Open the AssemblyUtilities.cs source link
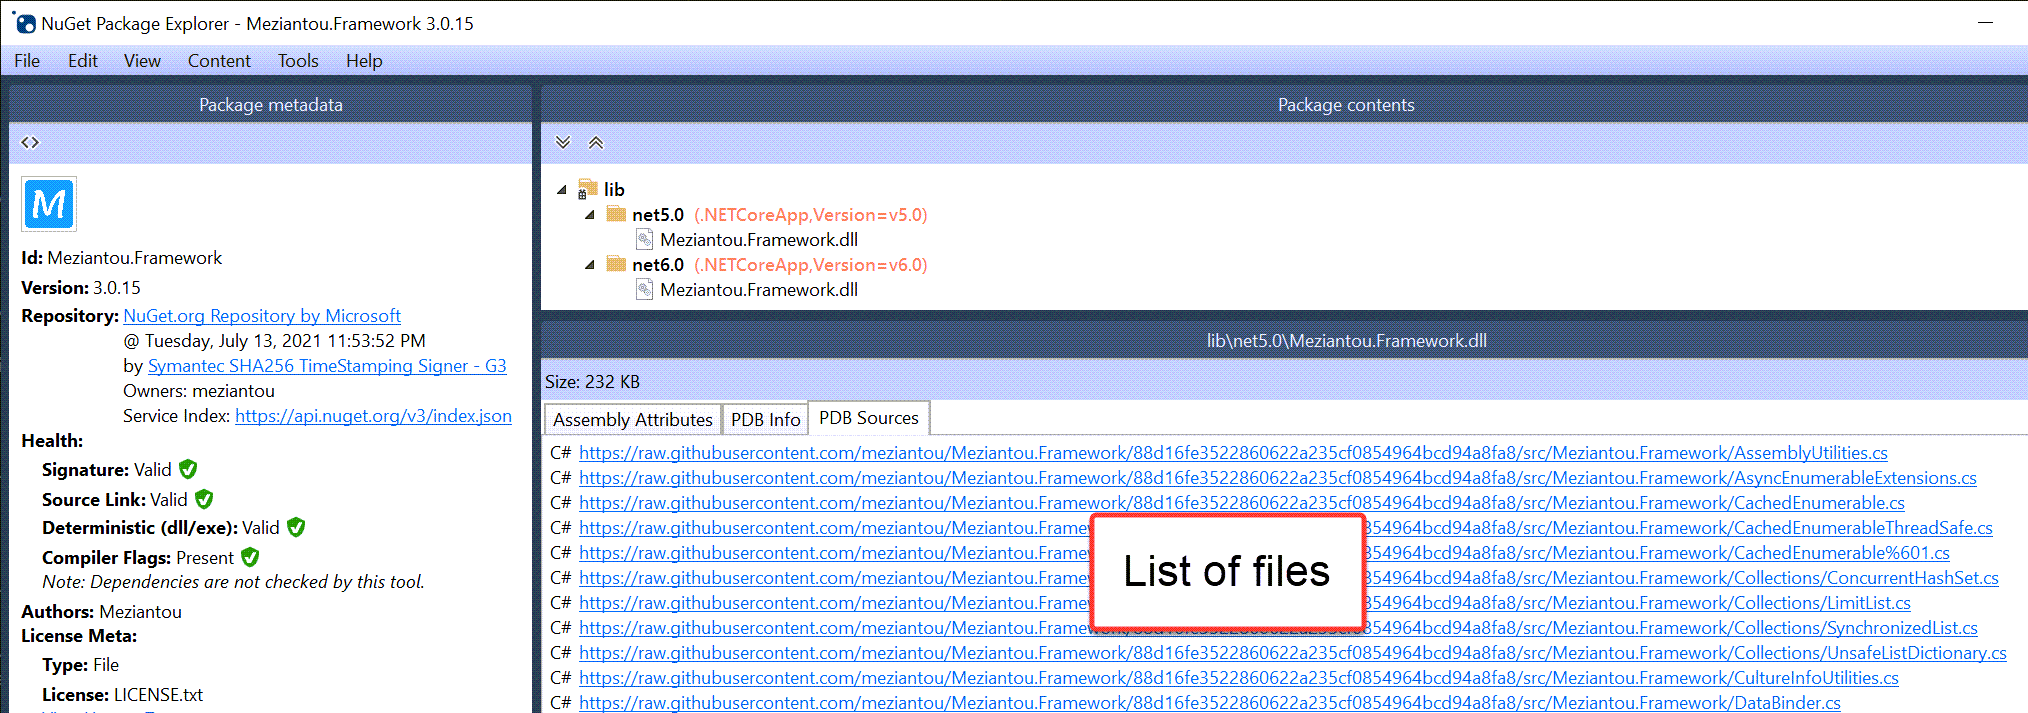The height and width of the screenshot is (713, 2028). (1233, 453)
